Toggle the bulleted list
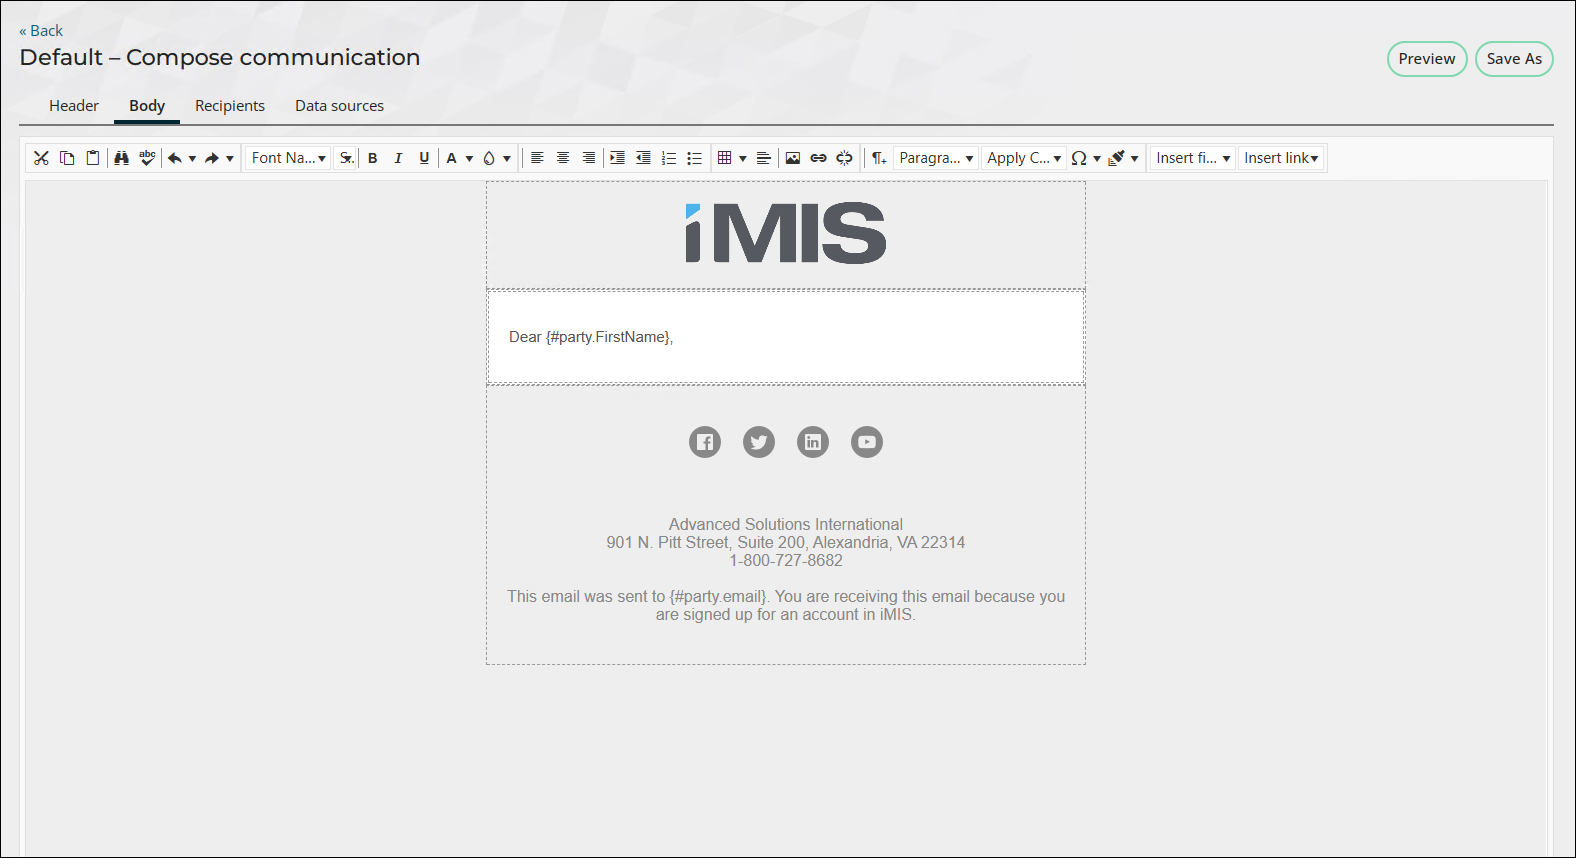1576x858 pixels. point(695,158)
